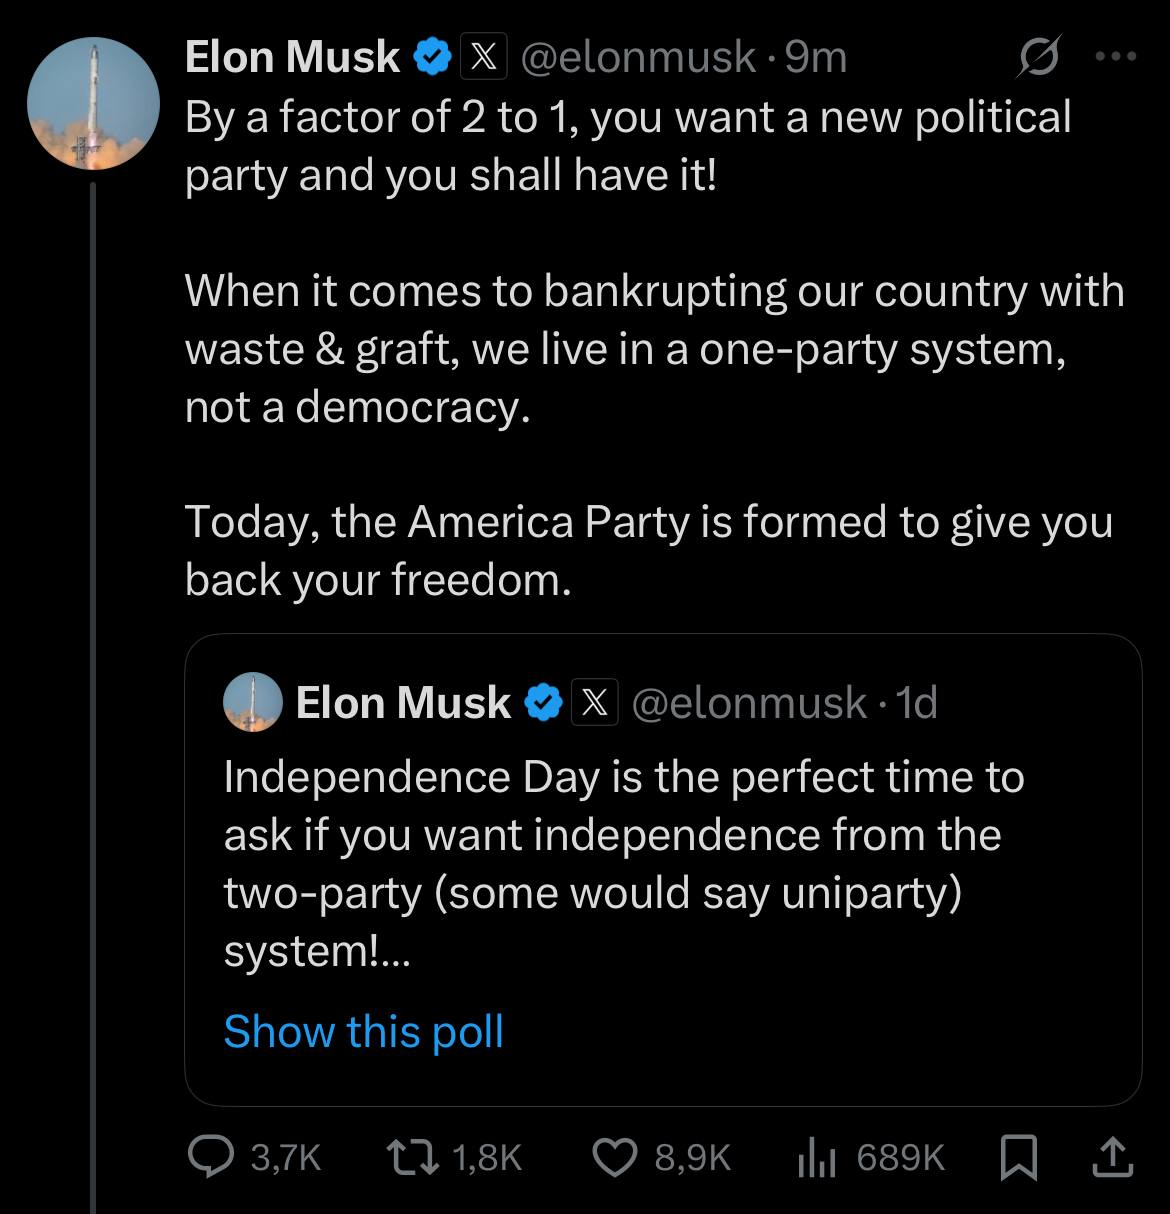Click the Show this poll link
Viewport: 1170px width, 1214px height.
363,1031
